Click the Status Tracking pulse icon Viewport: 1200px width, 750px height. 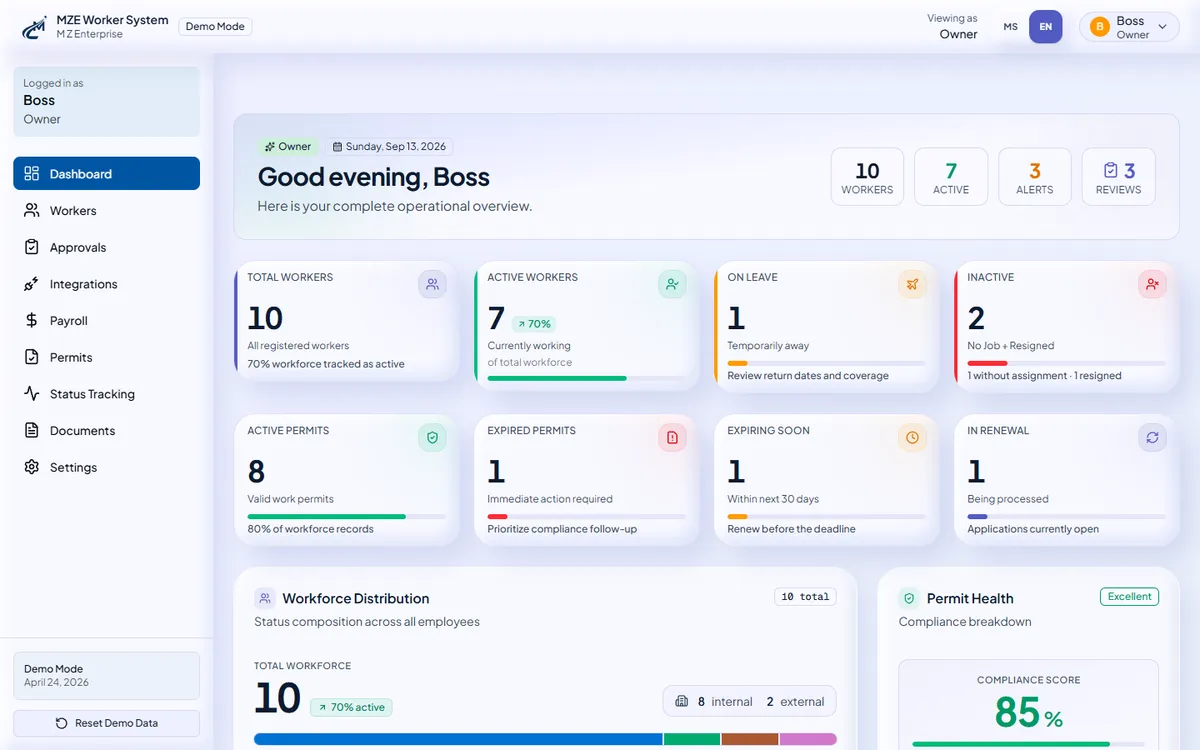pyautogui.click(x=32, y=394)
